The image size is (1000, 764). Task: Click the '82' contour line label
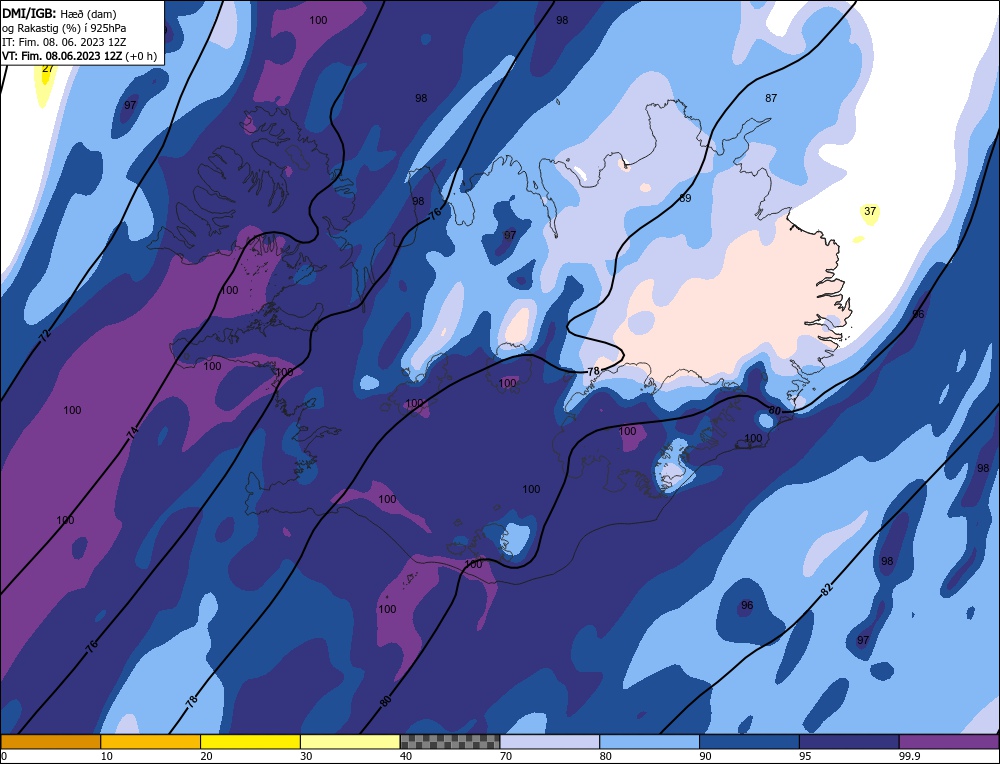tap(826, 590)
